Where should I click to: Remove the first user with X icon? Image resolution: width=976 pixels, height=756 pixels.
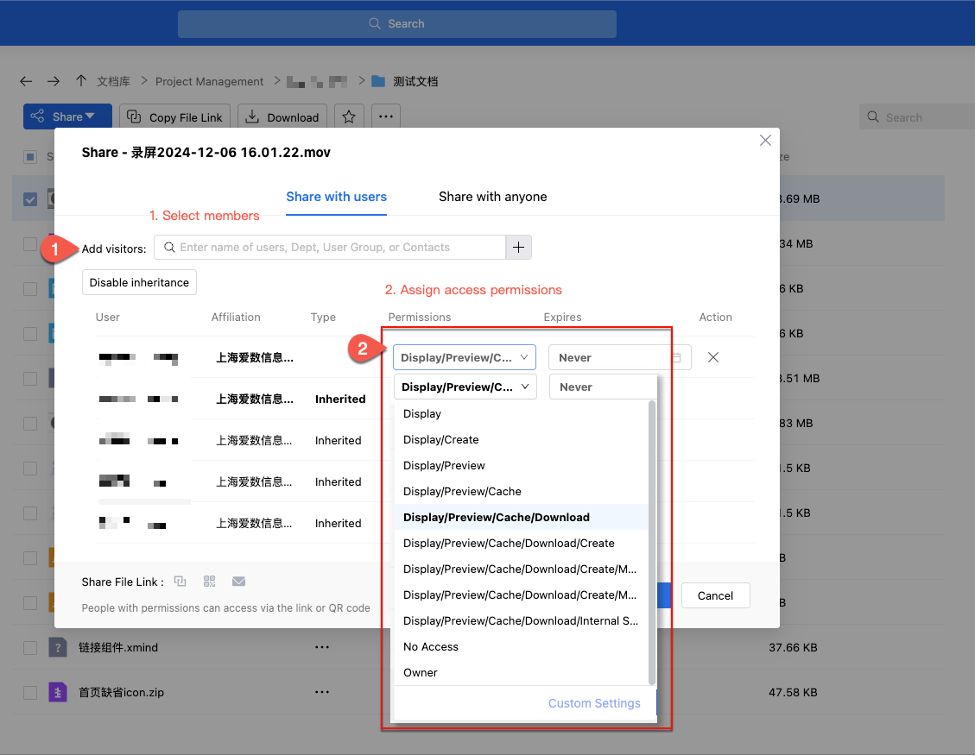[713, 357]
